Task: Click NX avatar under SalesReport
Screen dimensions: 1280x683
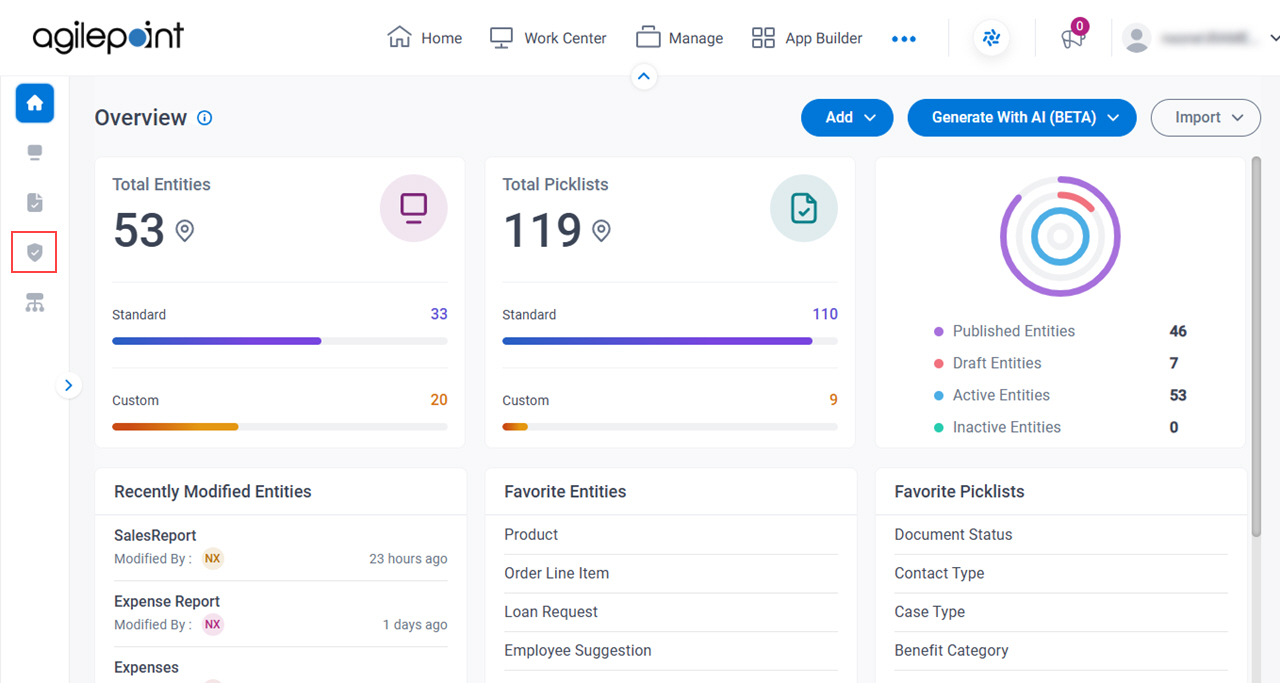Action: click(212, 559)
